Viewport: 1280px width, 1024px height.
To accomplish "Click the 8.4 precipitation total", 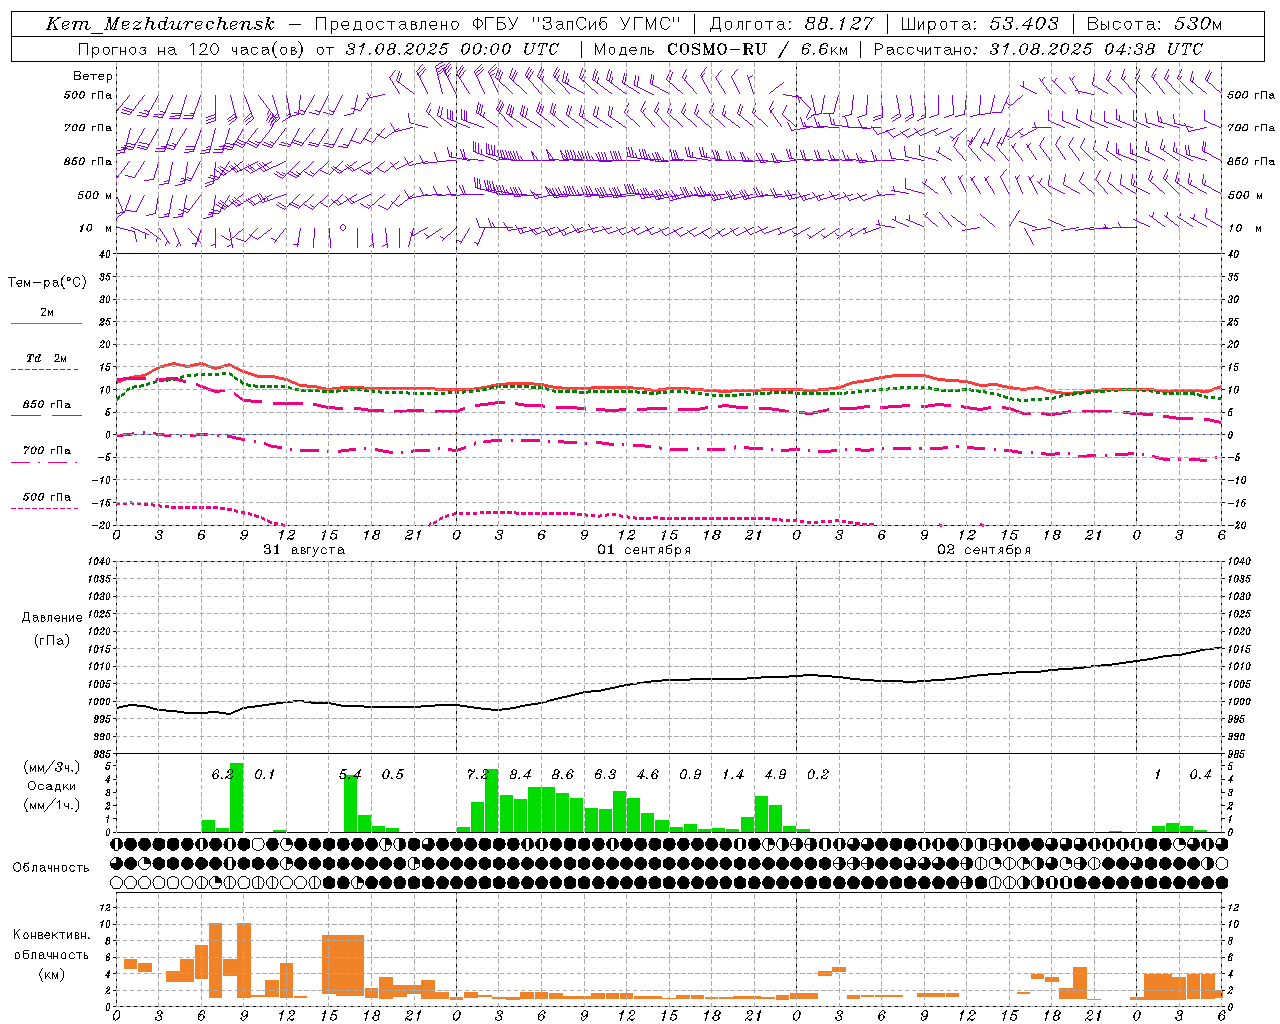I will 520,775.
